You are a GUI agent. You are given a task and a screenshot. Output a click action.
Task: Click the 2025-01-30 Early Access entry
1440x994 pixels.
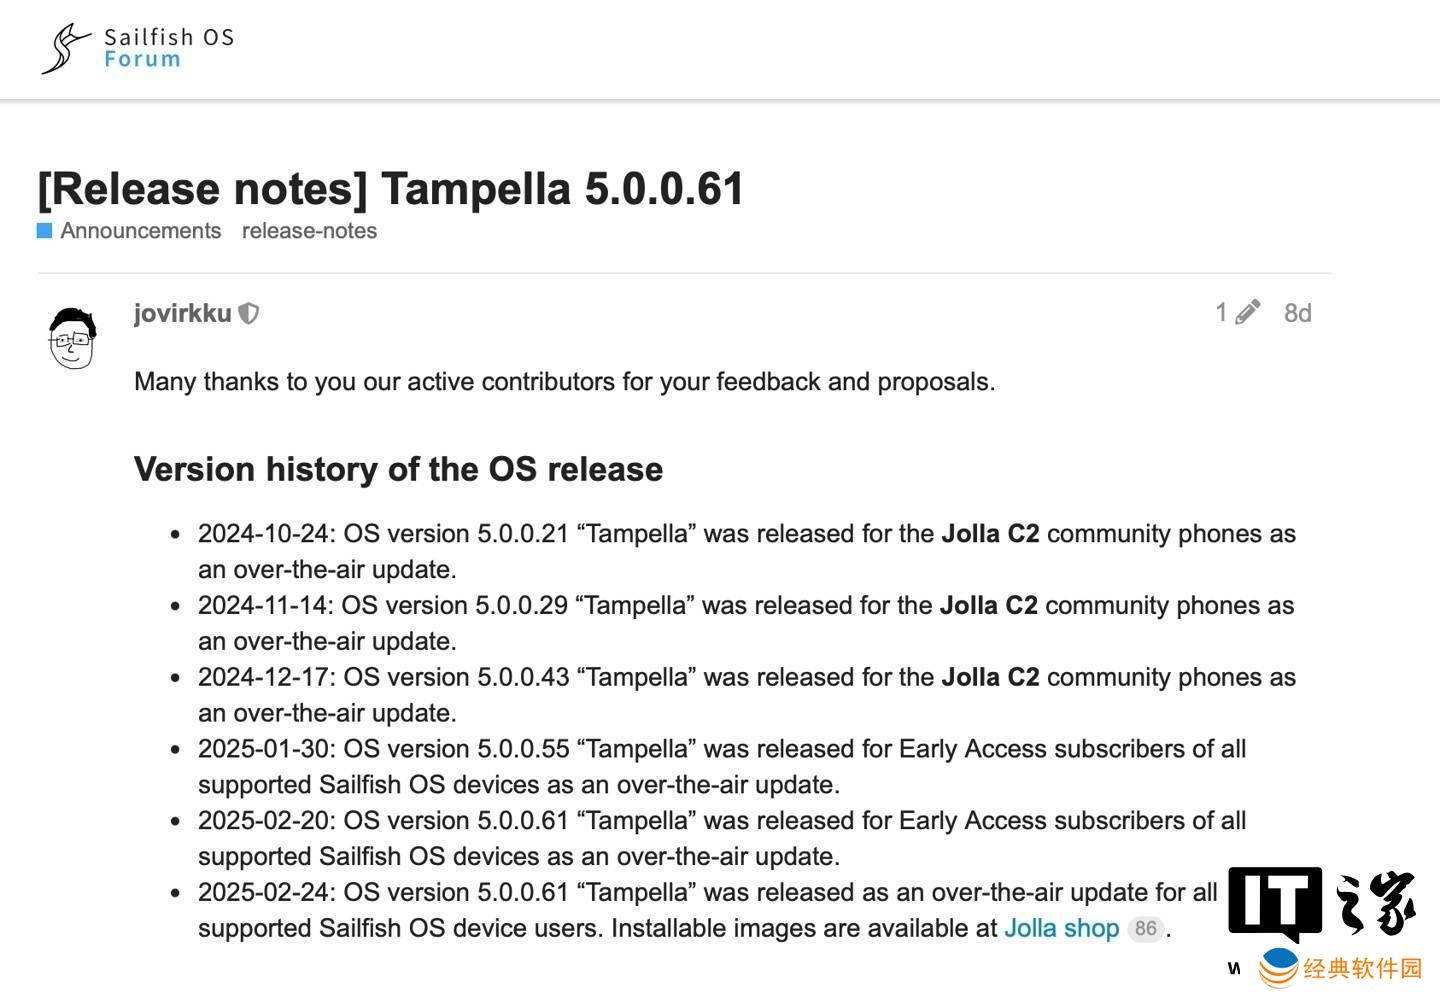722,766
